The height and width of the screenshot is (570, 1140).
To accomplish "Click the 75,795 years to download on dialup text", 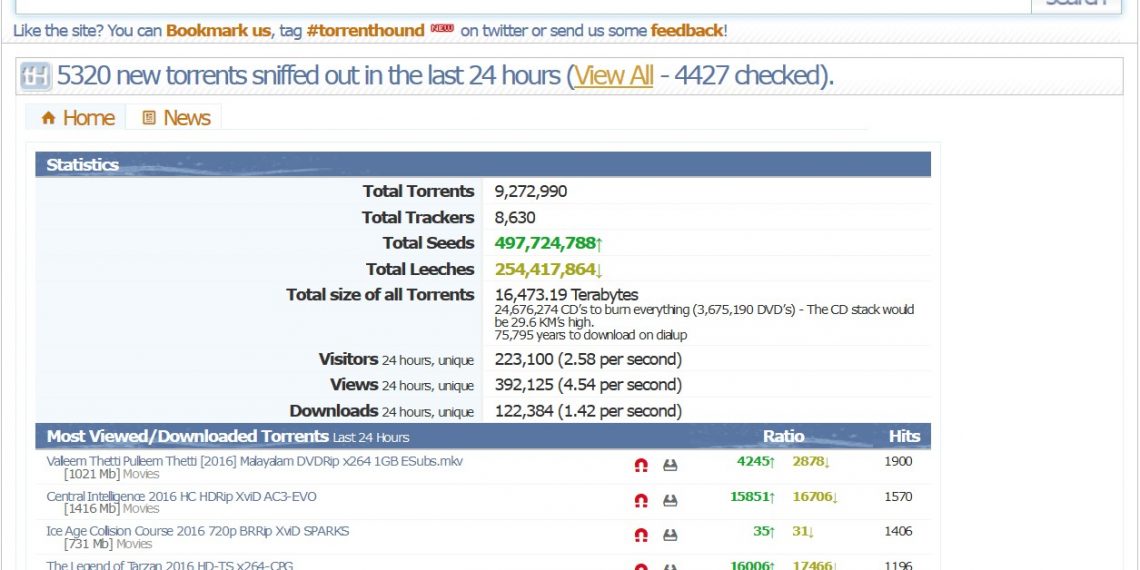I will pos(590,335).
